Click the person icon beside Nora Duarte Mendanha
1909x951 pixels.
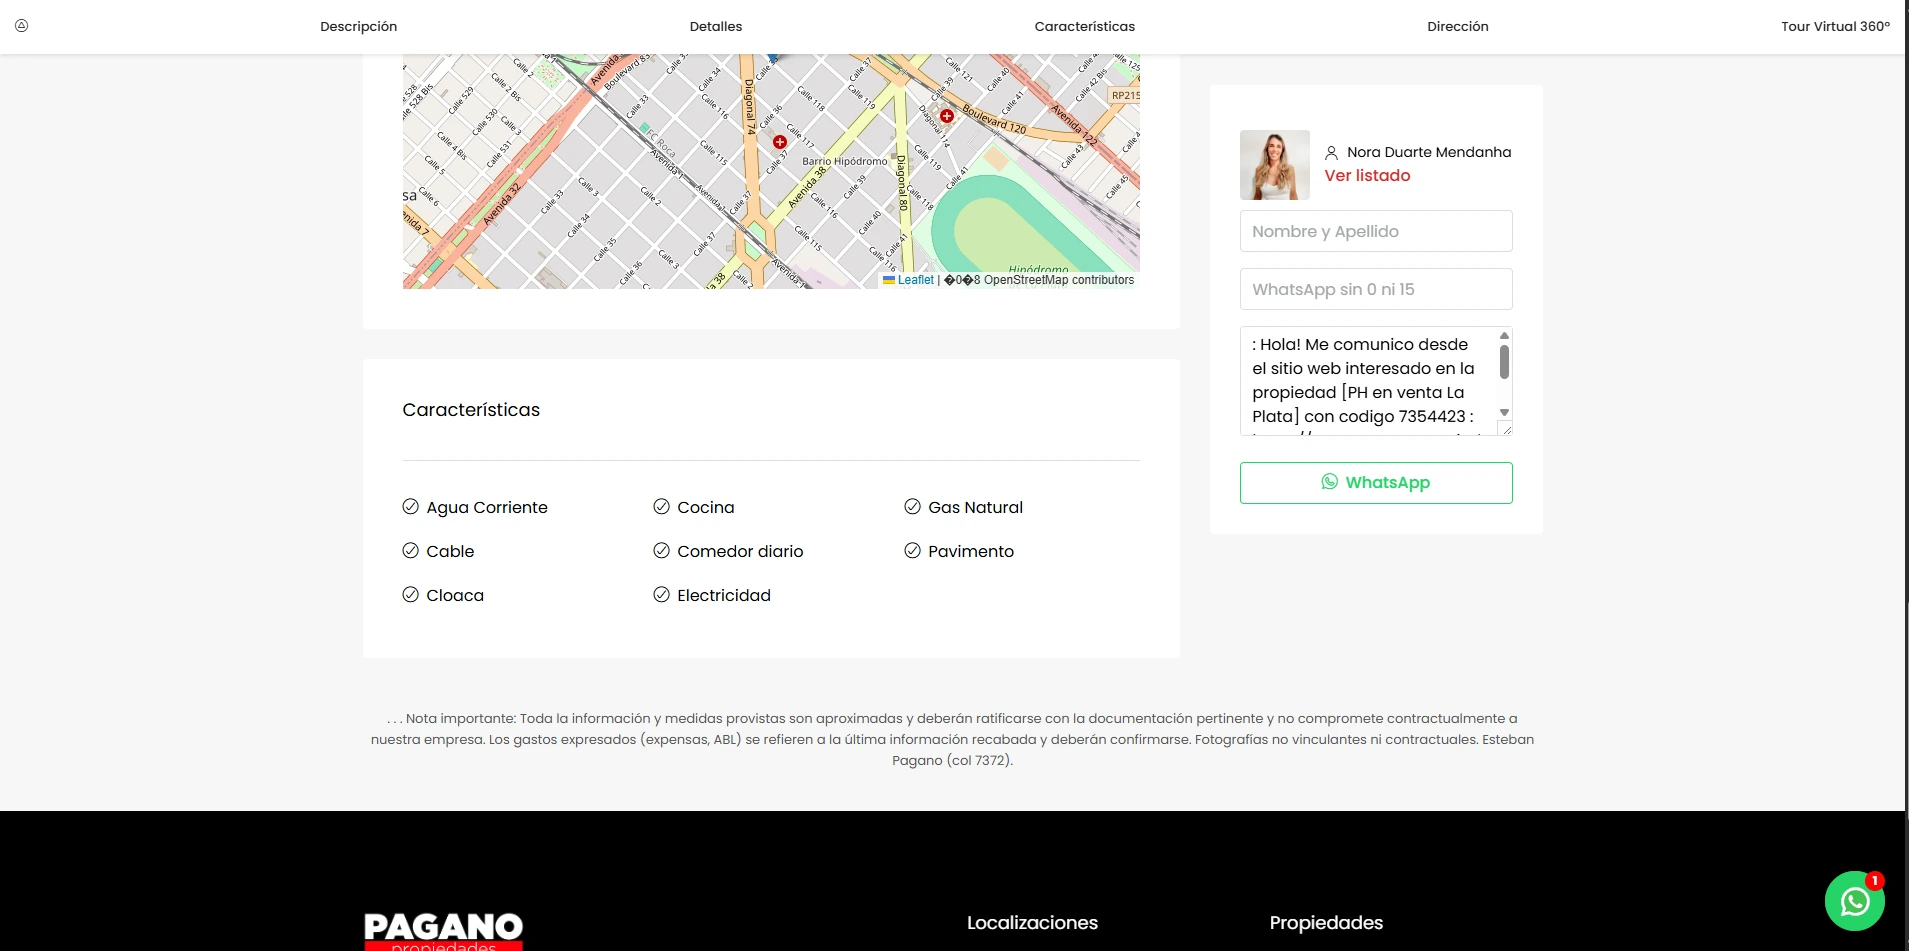click(x=1331, y=153)
